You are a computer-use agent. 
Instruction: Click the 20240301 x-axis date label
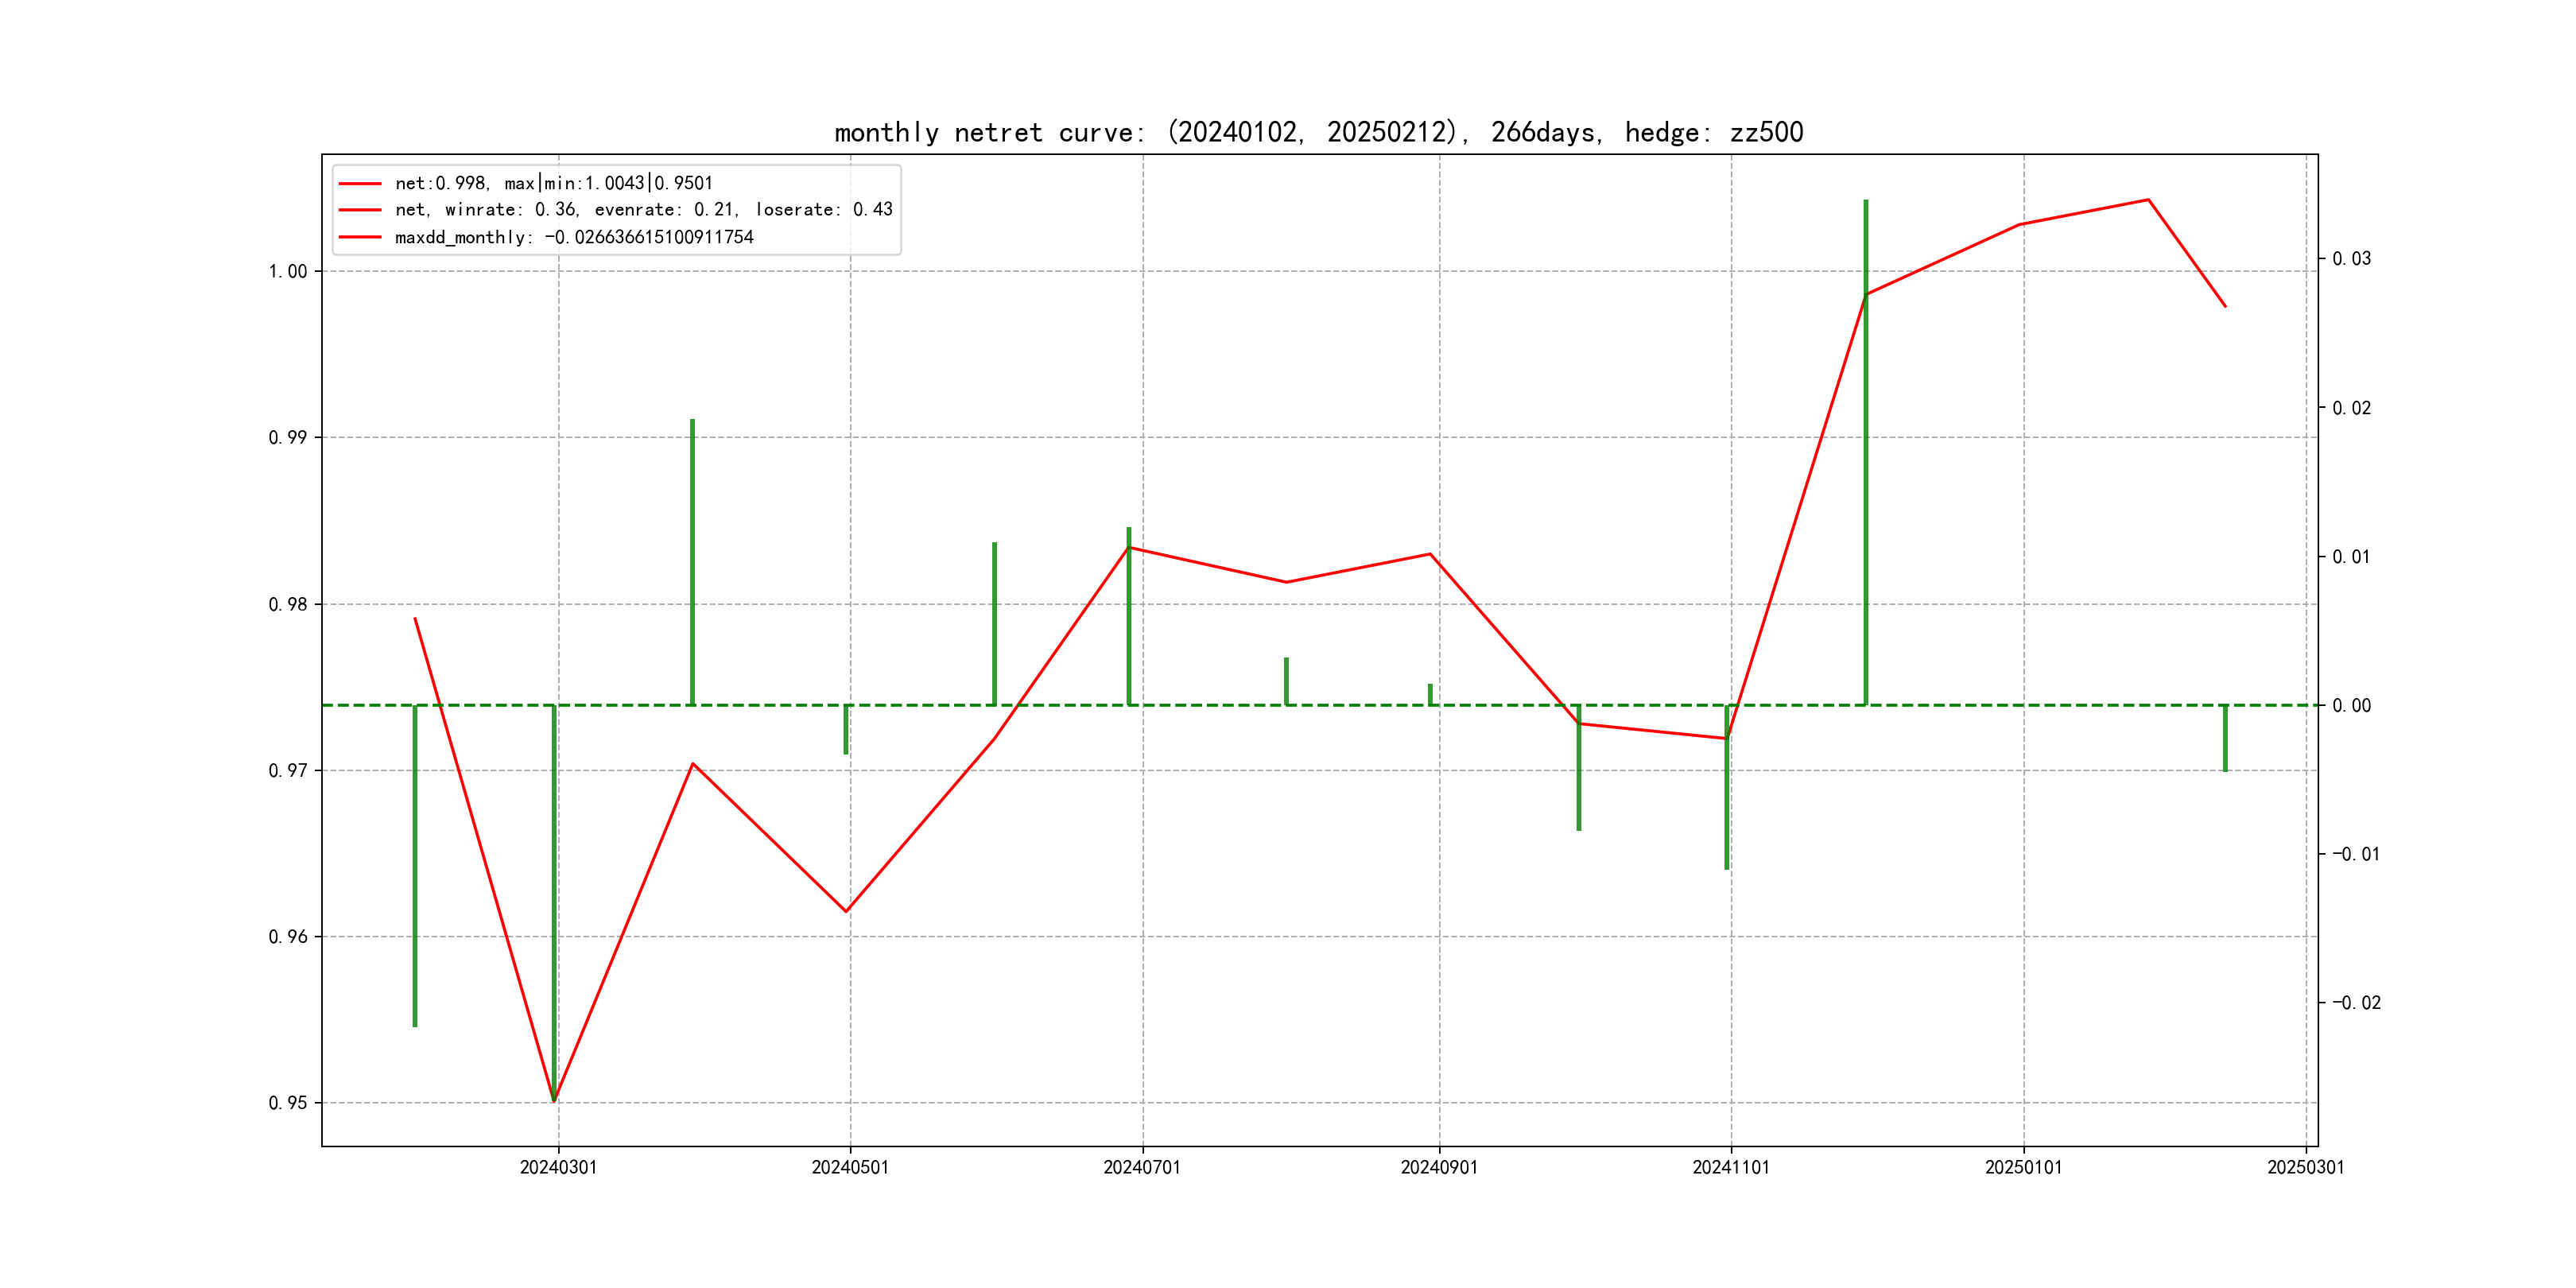pyautogui.click(x=558, y=1167)
